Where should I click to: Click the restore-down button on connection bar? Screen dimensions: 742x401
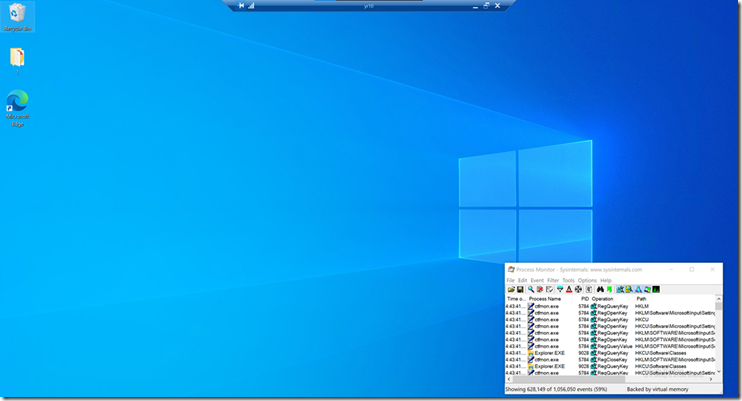coord(486,6)
